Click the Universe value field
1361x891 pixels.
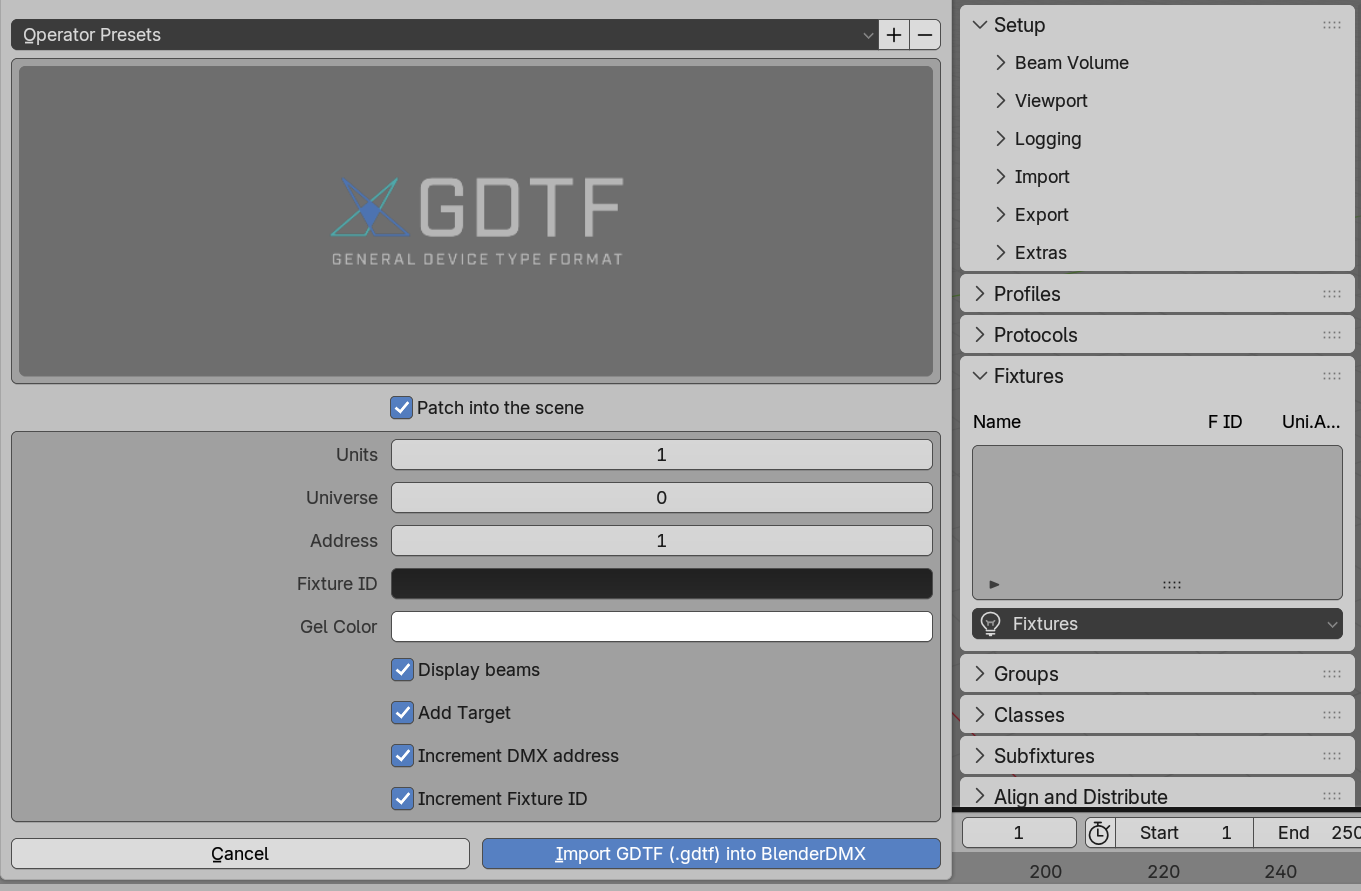click(661, 498)
